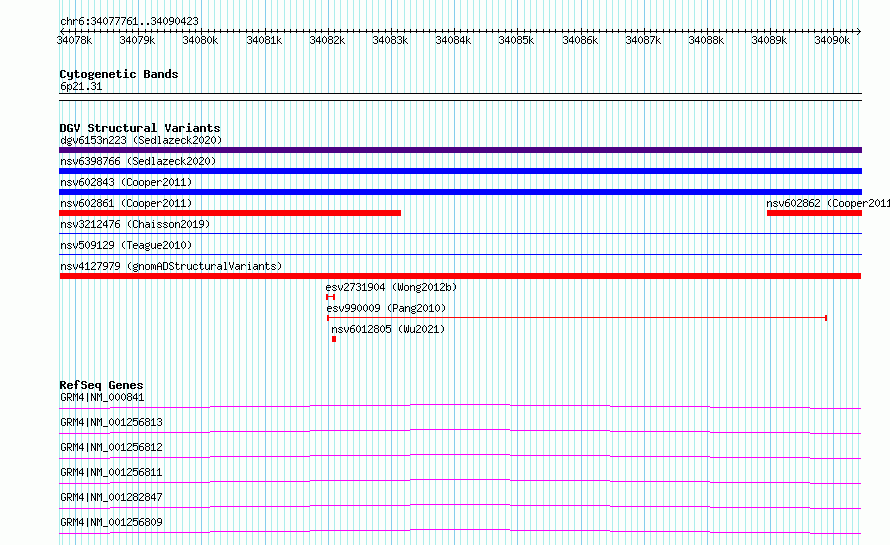The image size is (890, 545).
Task: Click the nsv4127979 (gnomADStructuralVariants) label
Action: coord(171,266)
